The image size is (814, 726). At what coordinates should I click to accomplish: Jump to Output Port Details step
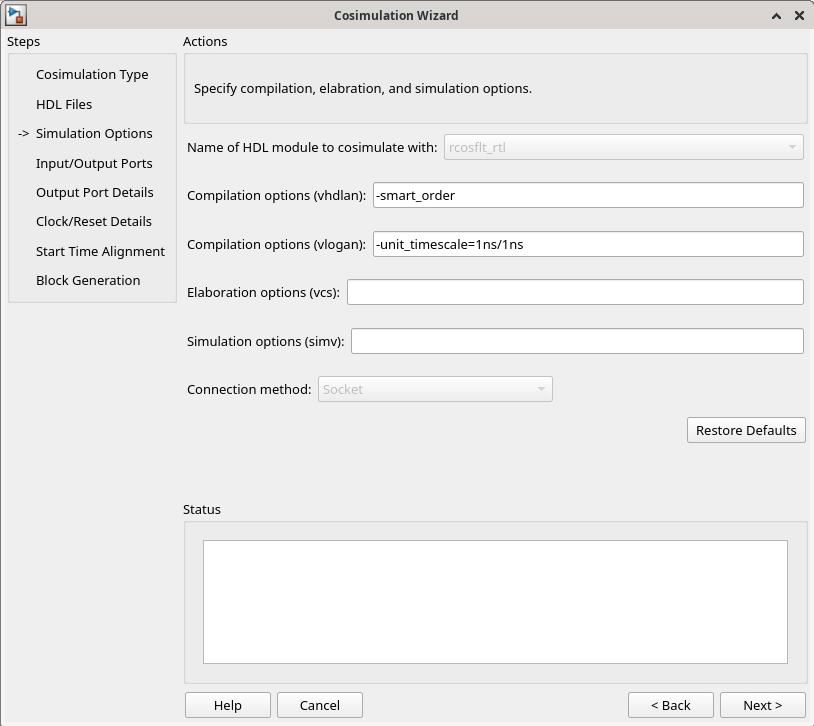pyautogui.click(x=95, y=192)
